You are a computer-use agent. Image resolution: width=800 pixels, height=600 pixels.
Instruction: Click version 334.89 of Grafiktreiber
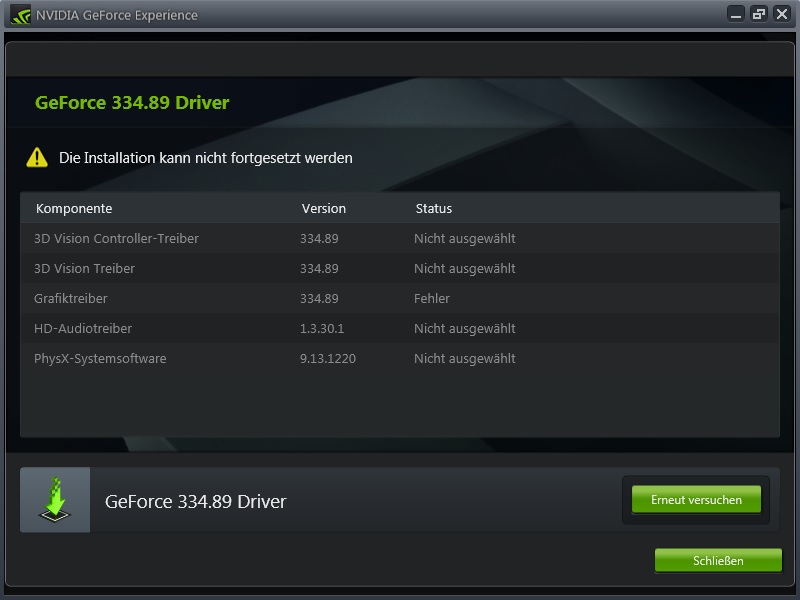click(319, 298)
